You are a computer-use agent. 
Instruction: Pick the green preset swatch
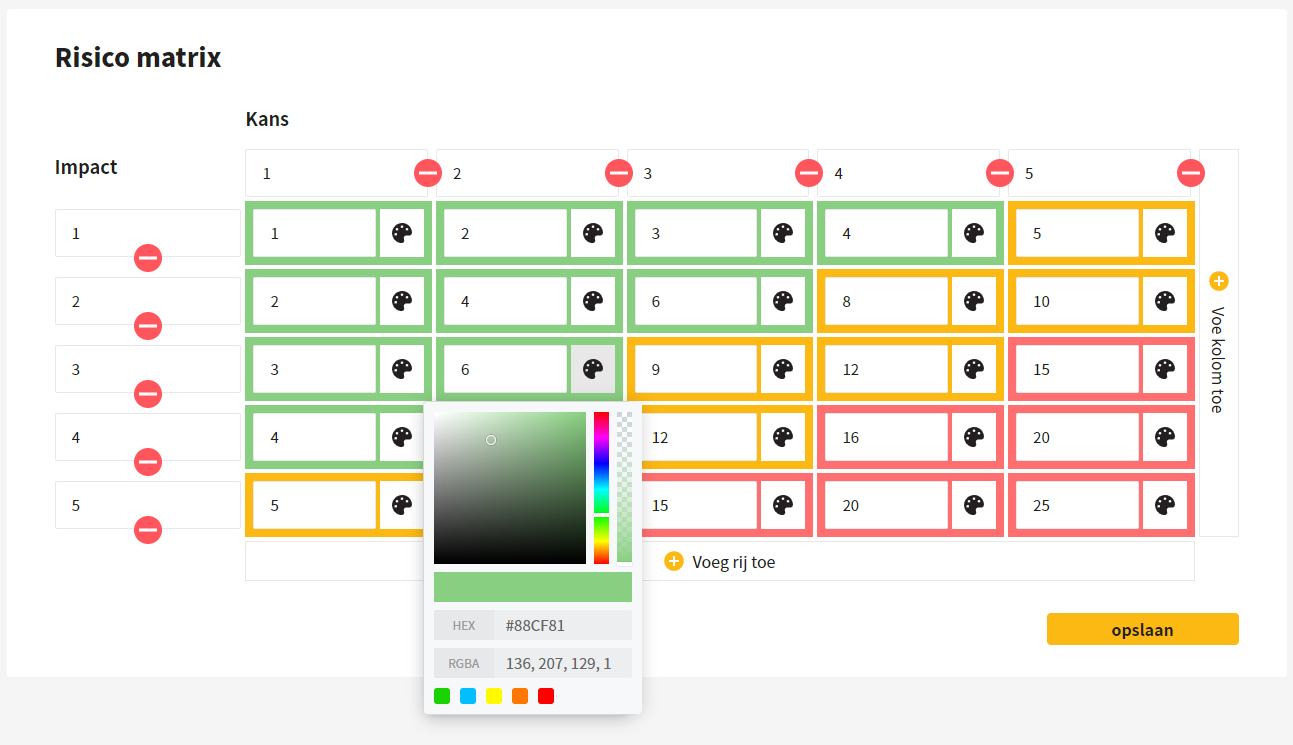442,696
